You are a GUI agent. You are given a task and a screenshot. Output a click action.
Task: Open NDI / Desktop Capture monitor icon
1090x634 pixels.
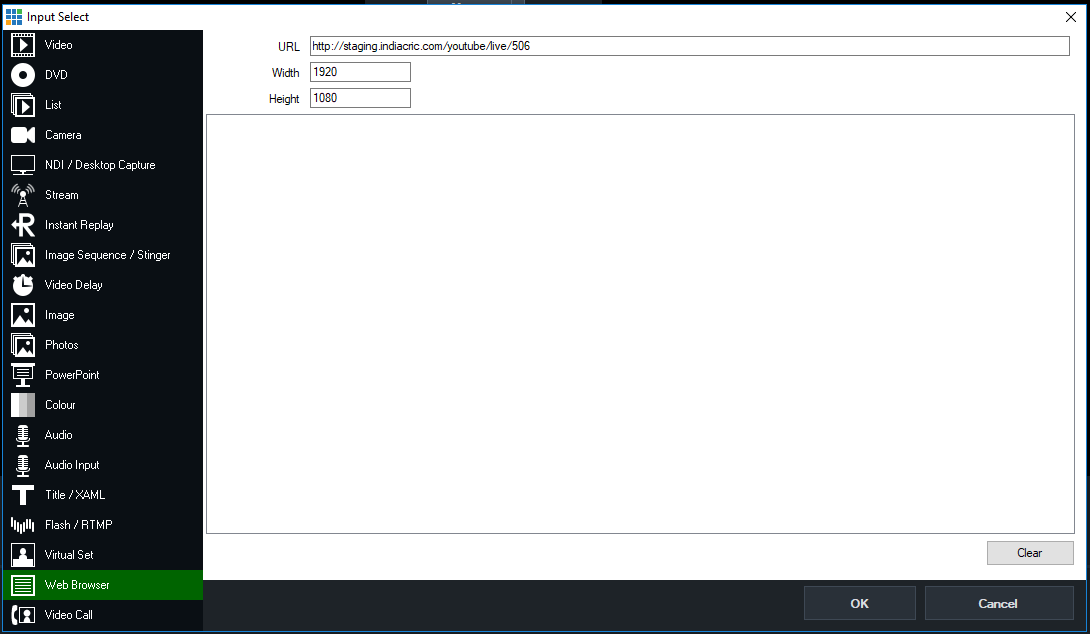(x=23, y=165)
